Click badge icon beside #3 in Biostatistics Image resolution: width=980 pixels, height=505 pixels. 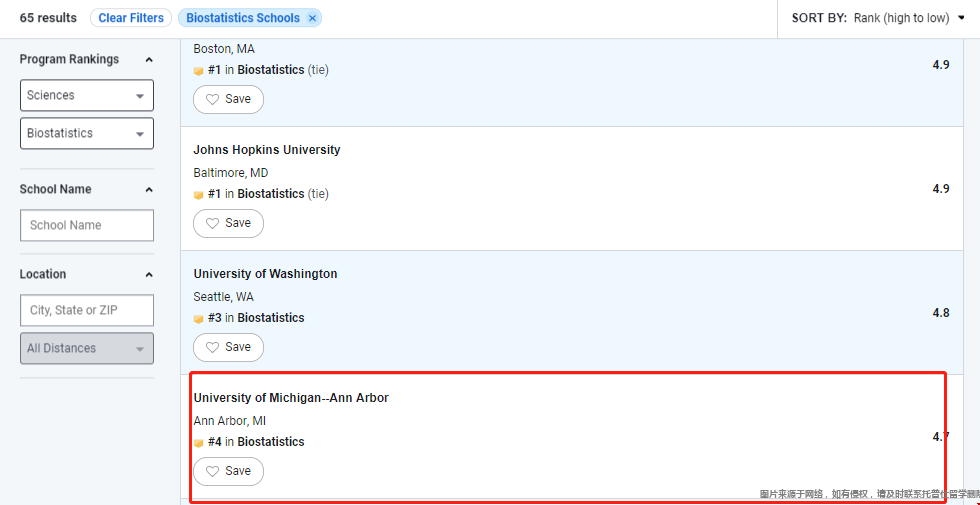point(199,319)
